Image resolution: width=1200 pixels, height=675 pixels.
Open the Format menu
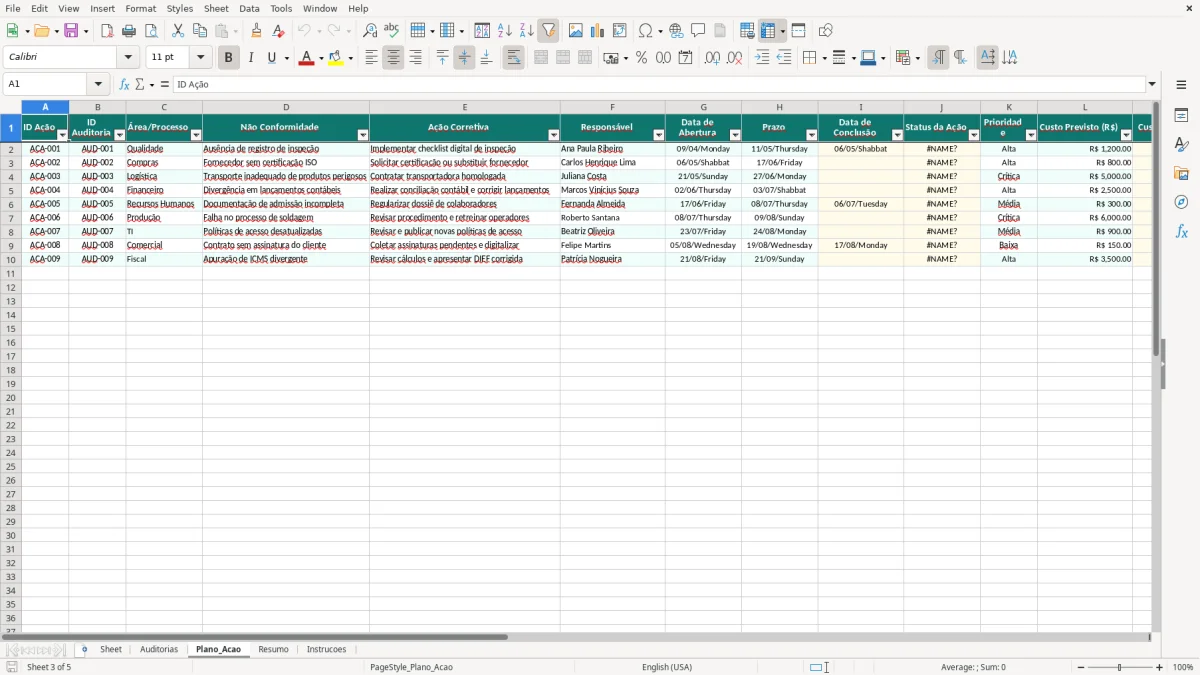point(140,8)
